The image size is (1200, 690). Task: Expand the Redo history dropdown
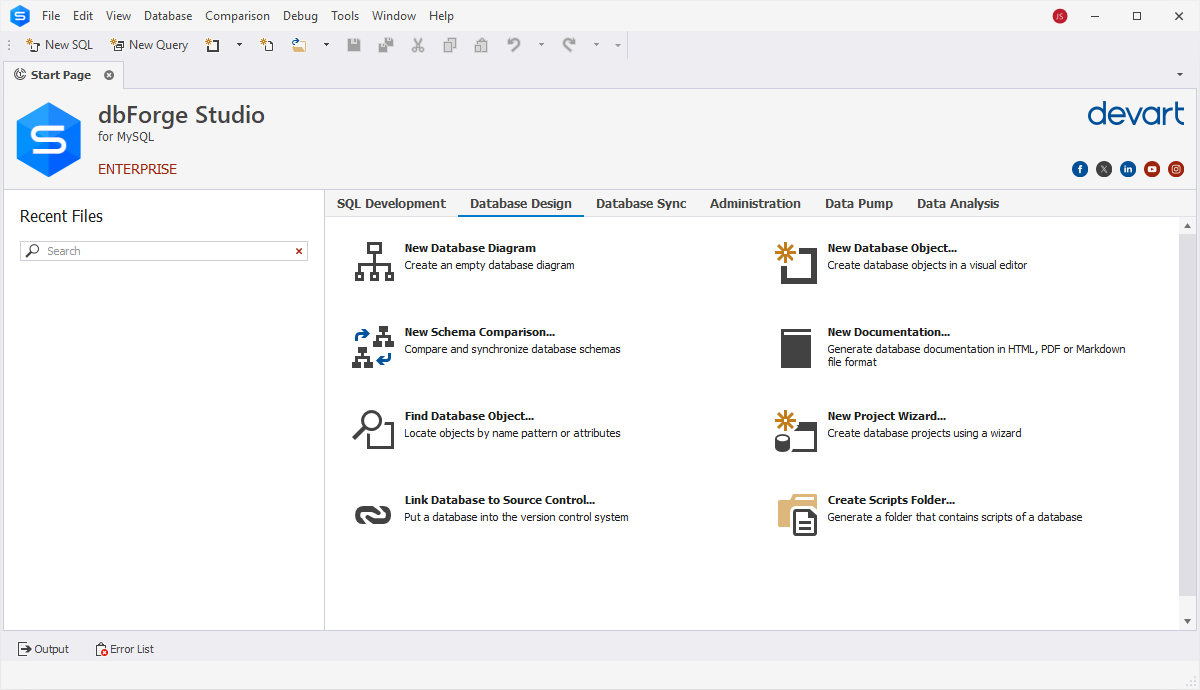(x=596, y=45)
